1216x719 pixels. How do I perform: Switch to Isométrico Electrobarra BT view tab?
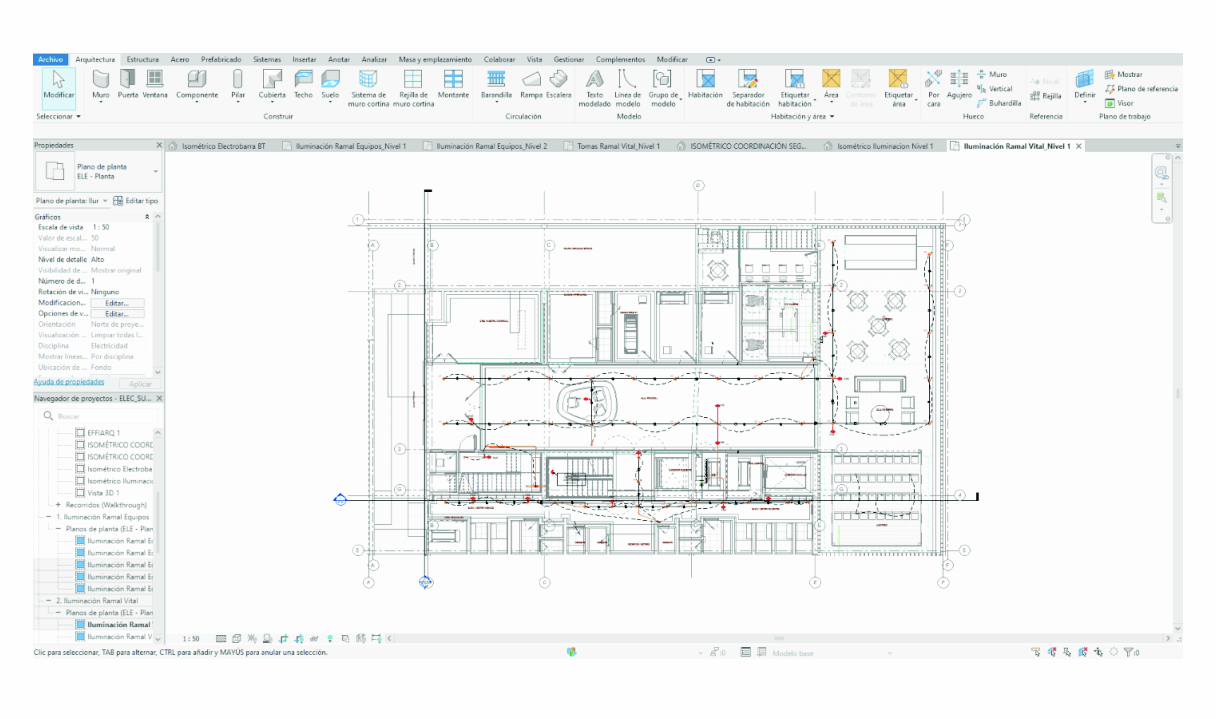(221, 146)
